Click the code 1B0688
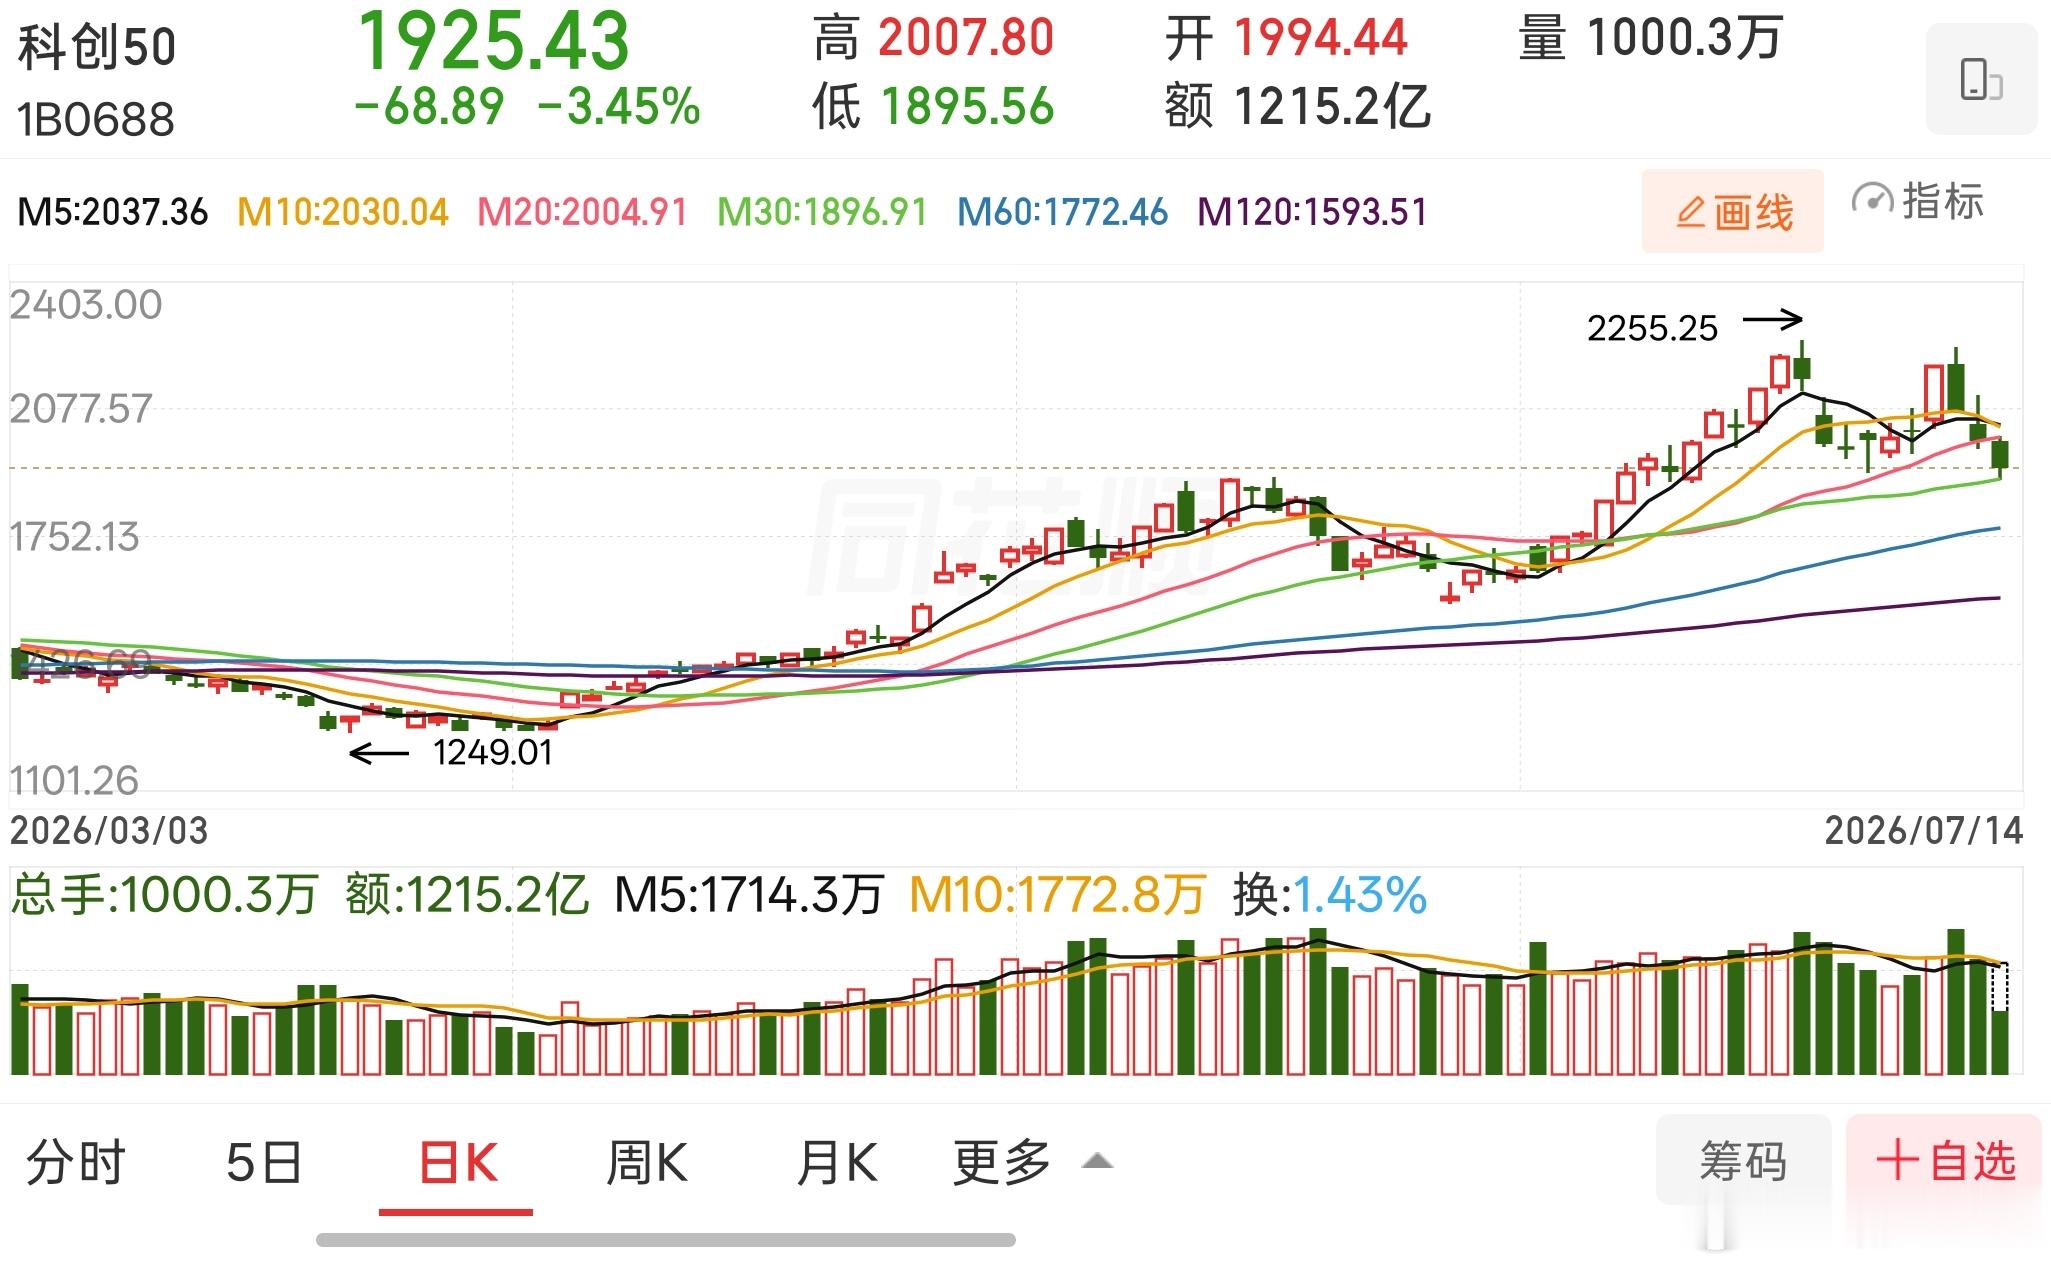Screen dimensions: 2051x1272 96,119
